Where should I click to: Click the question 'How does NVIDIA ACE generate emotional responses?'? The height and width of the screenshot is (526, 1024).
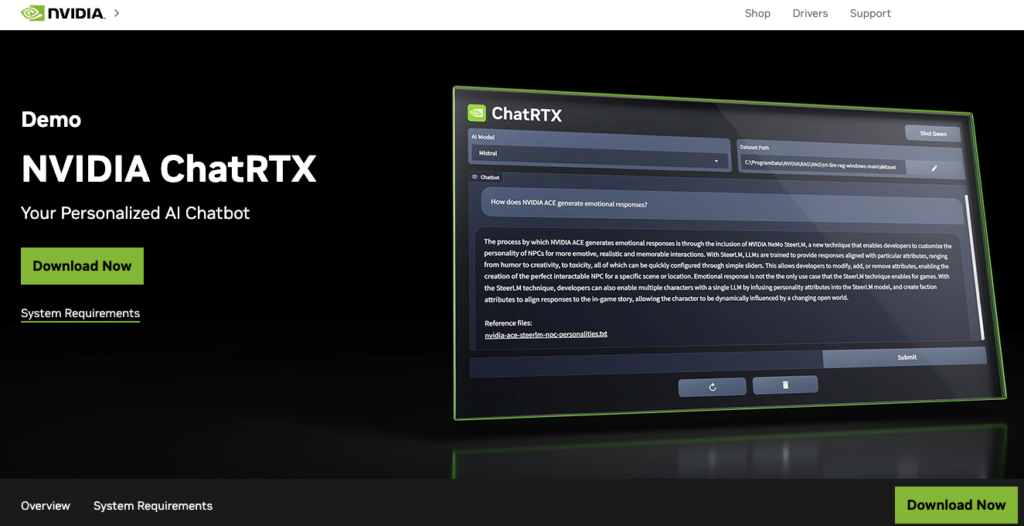coord(569,203)
